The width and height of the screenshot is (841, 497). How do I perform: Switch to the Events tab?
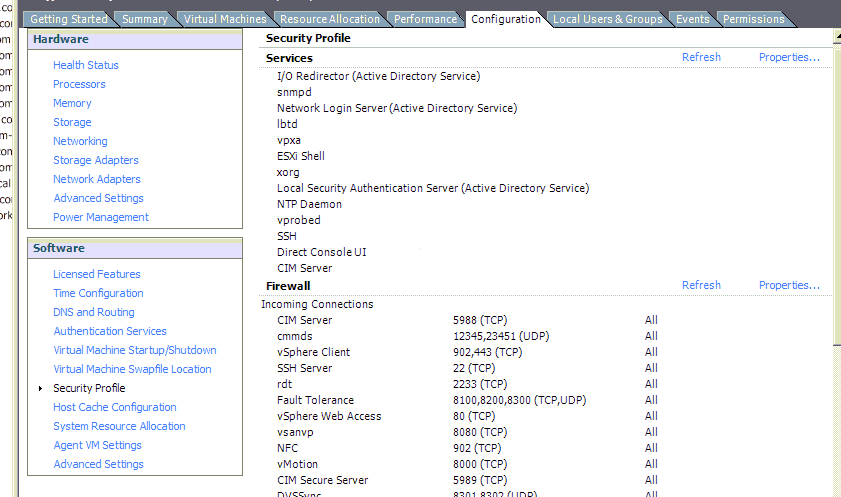(692, 19)
